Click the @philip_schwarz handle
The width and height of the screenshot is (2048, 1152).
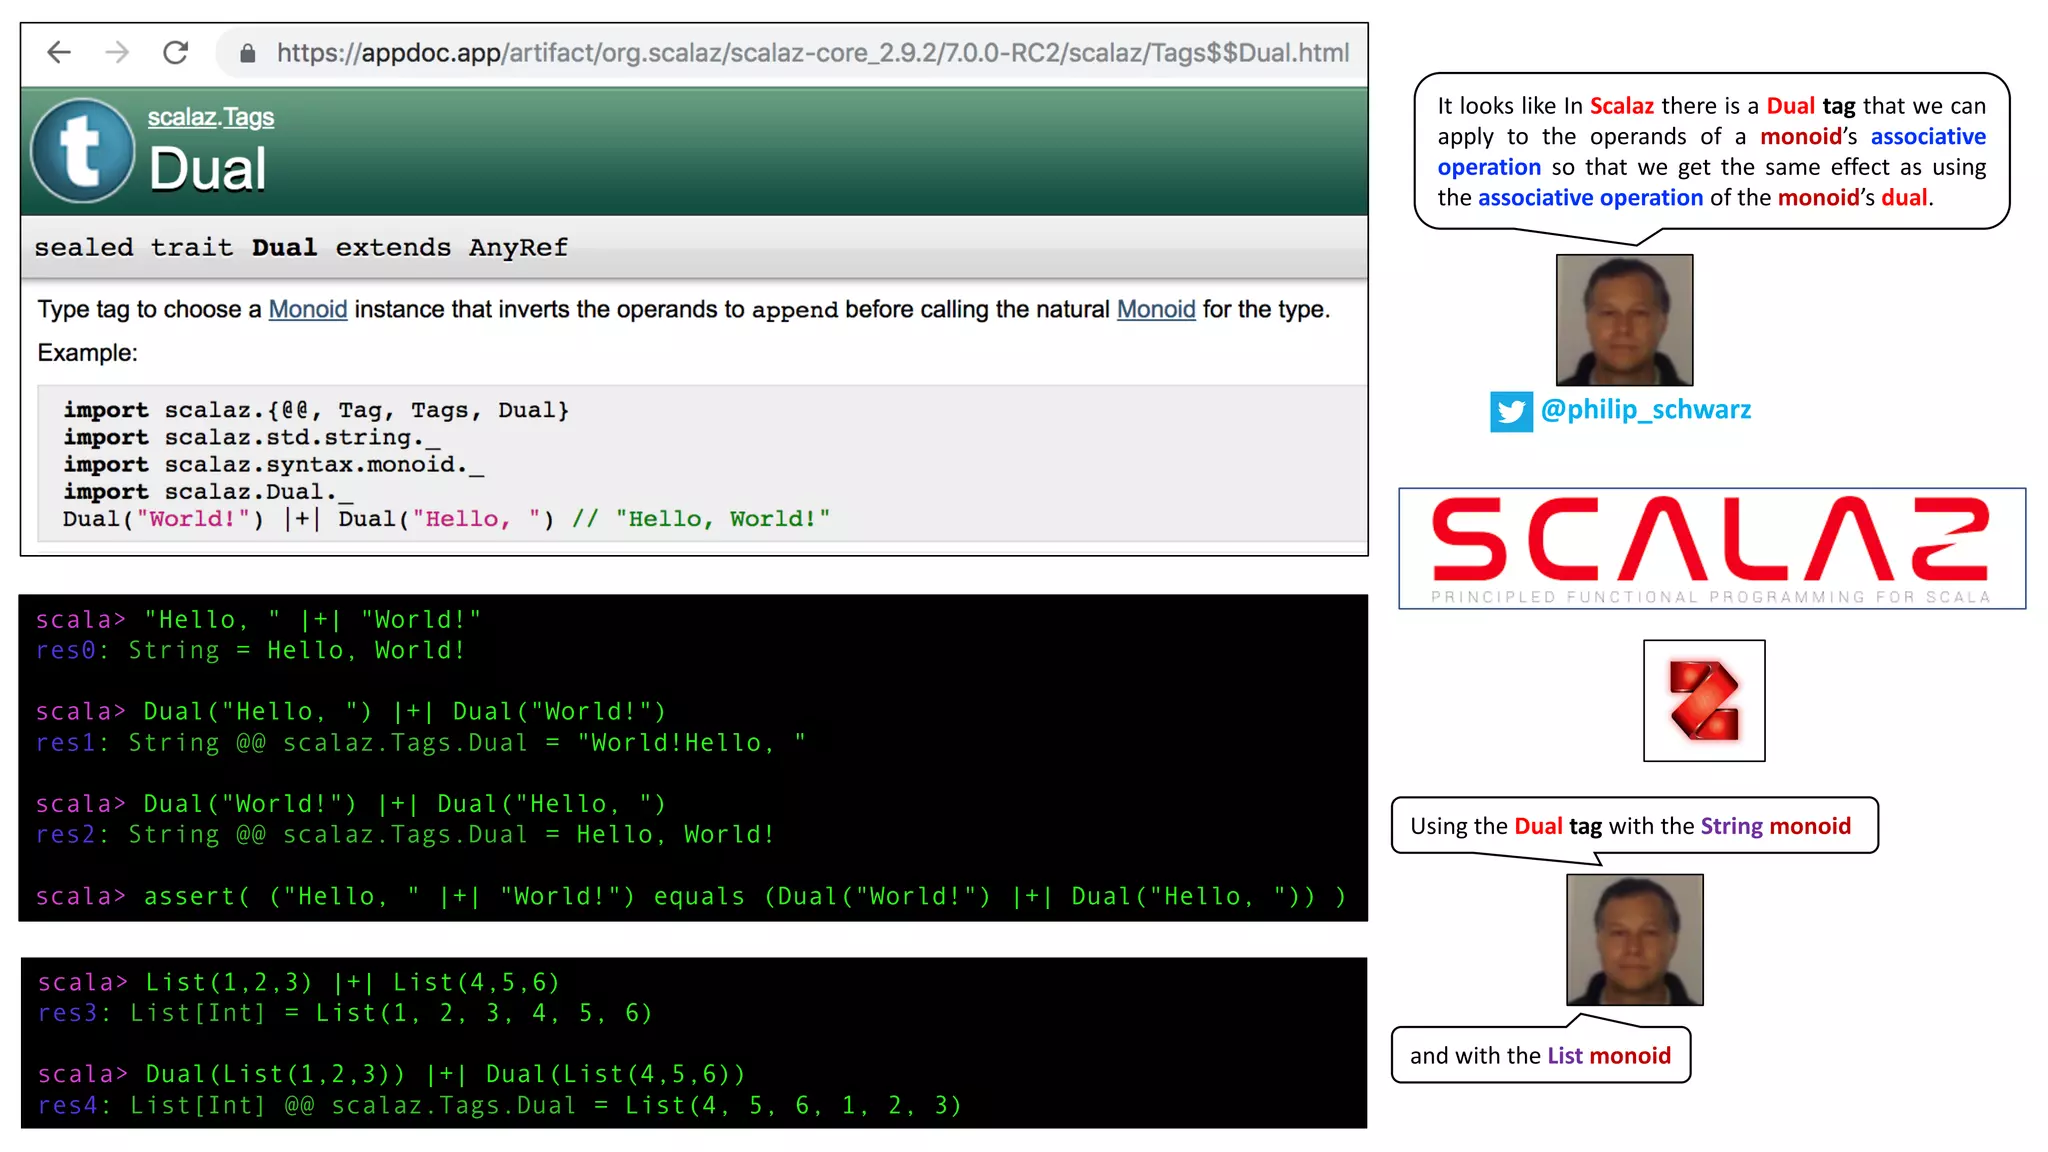[1646, 409]
